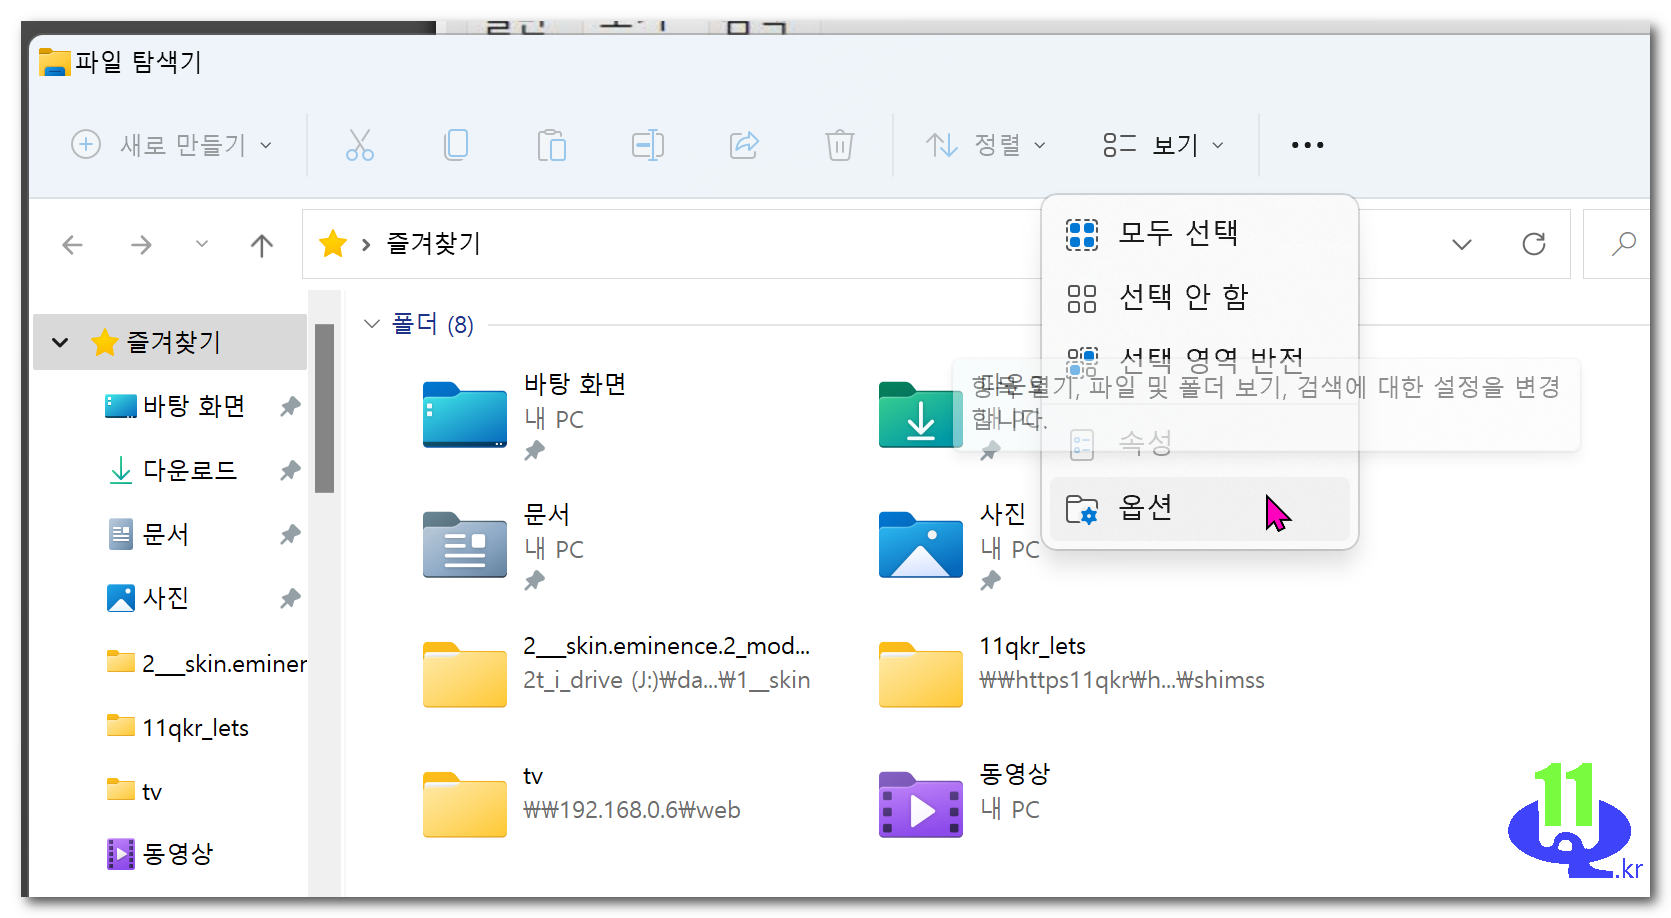Open the 정렬 (Sort) dropdown
This screenshot has width=1671, height=918.
point(986,145)
